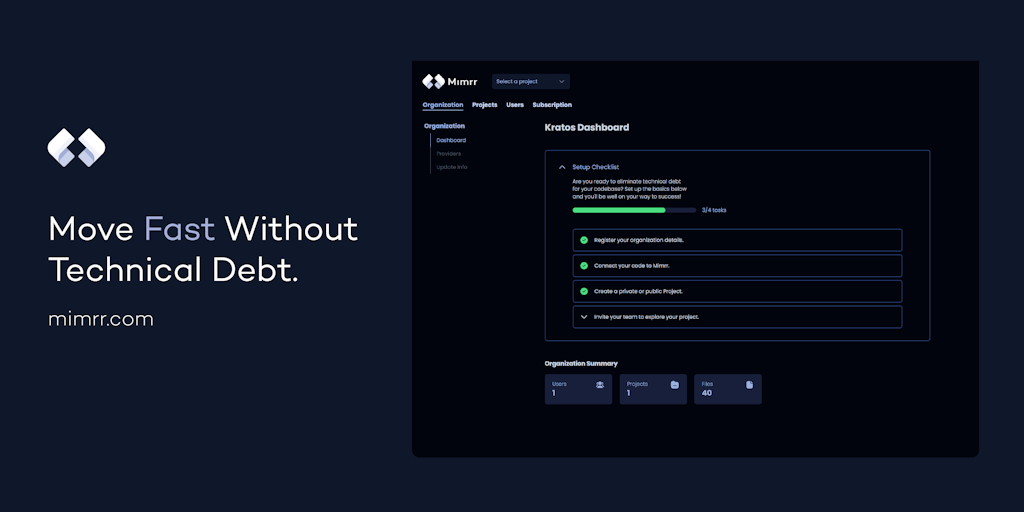Image resolution: width=1024 pixels, height=512 pixels.
Task: Select the Organization sidebar heading
Action: (x=444, y=126)
